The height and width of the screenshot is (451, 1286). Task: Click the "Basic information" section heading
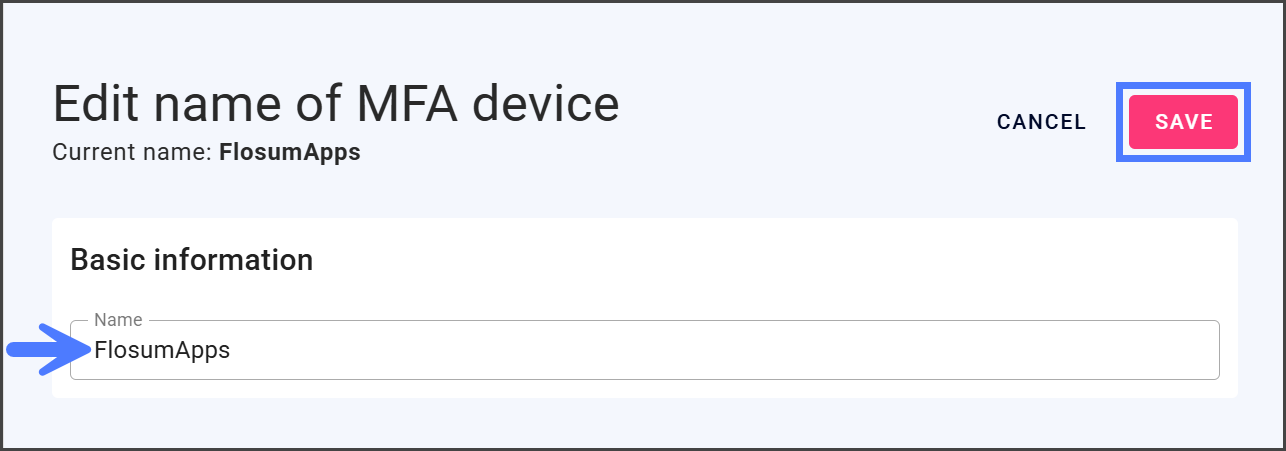click(x=191, y=260)
